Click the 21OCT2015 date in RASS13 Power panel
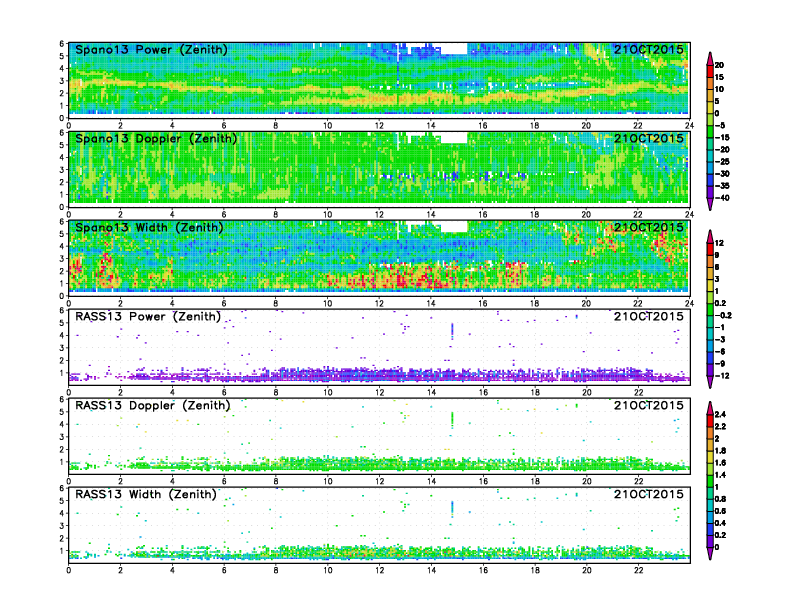 click(649, 316)
